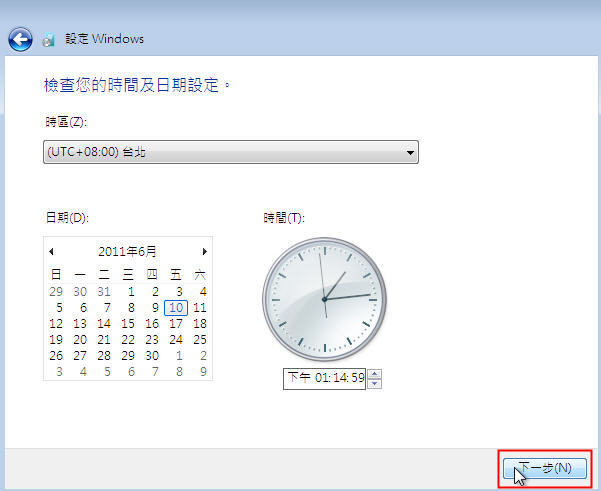Show previous month in calendar
This screenshot has height=491, width=601.
pyautogui.click(x=51, y=251)
